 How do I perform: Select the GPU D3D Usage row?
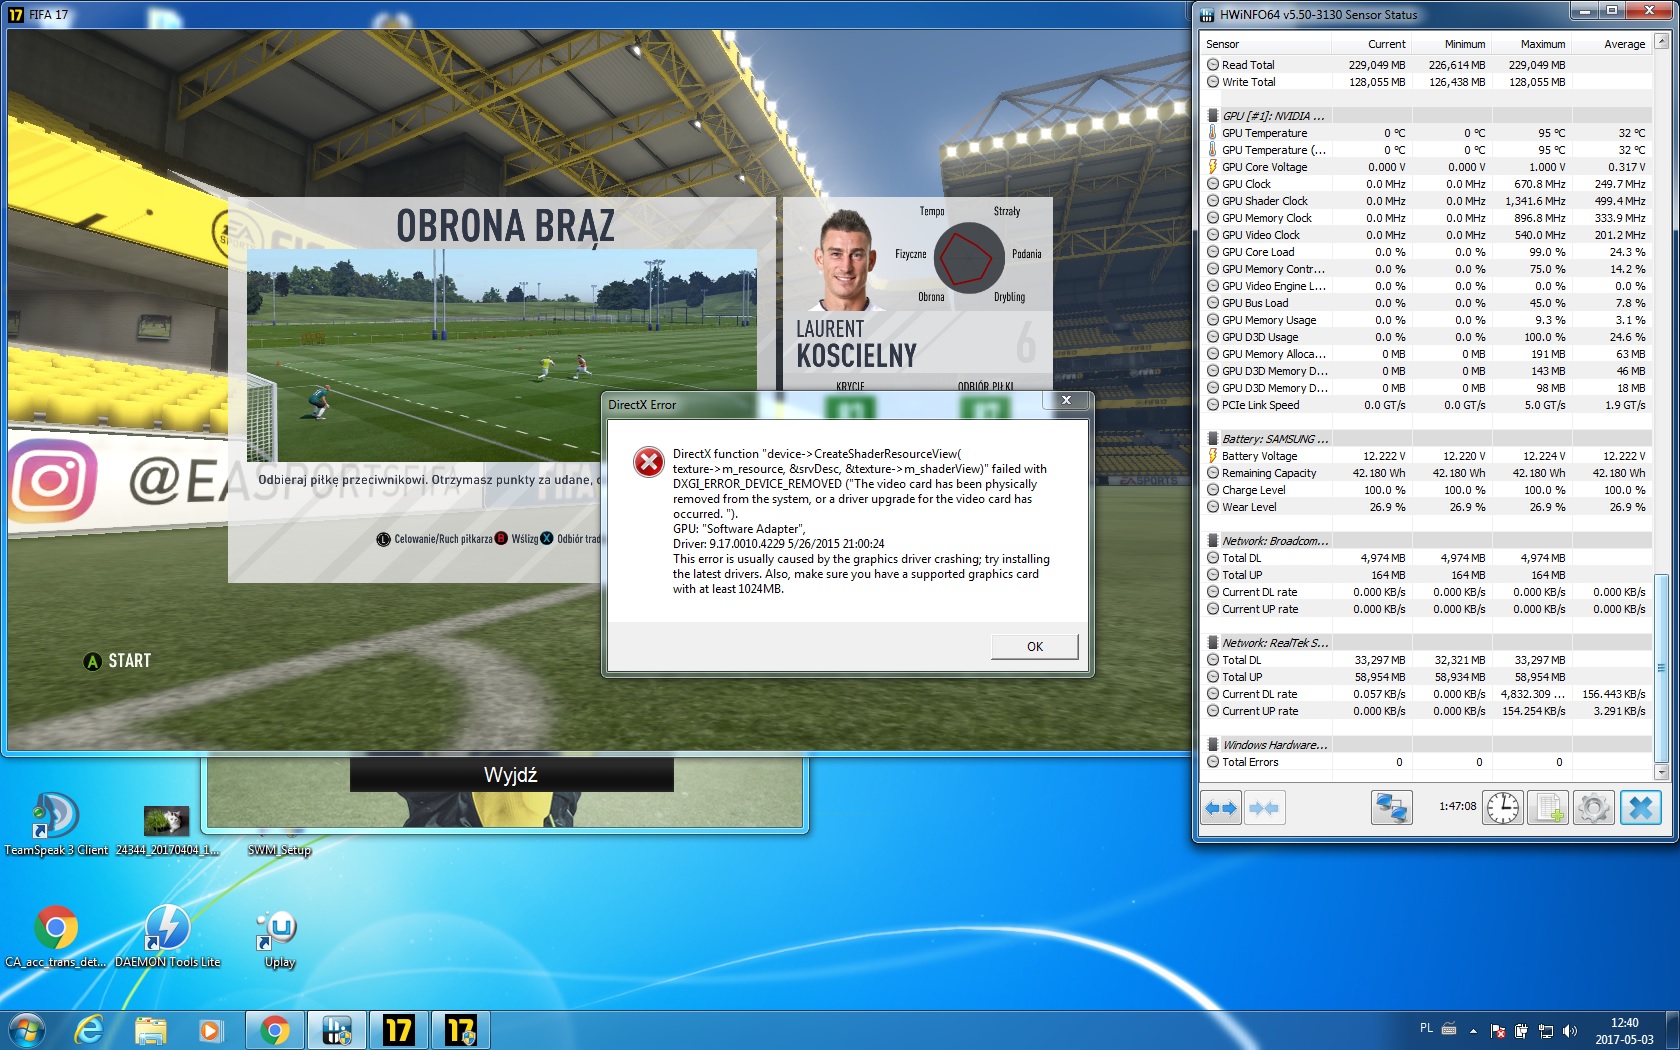(1427, 337)
